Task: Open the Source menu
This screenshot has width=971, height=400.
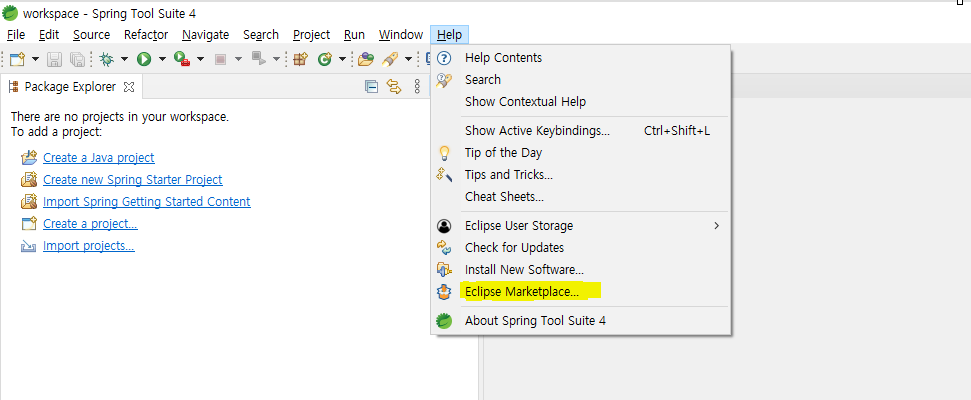Action: pos(91,35)
